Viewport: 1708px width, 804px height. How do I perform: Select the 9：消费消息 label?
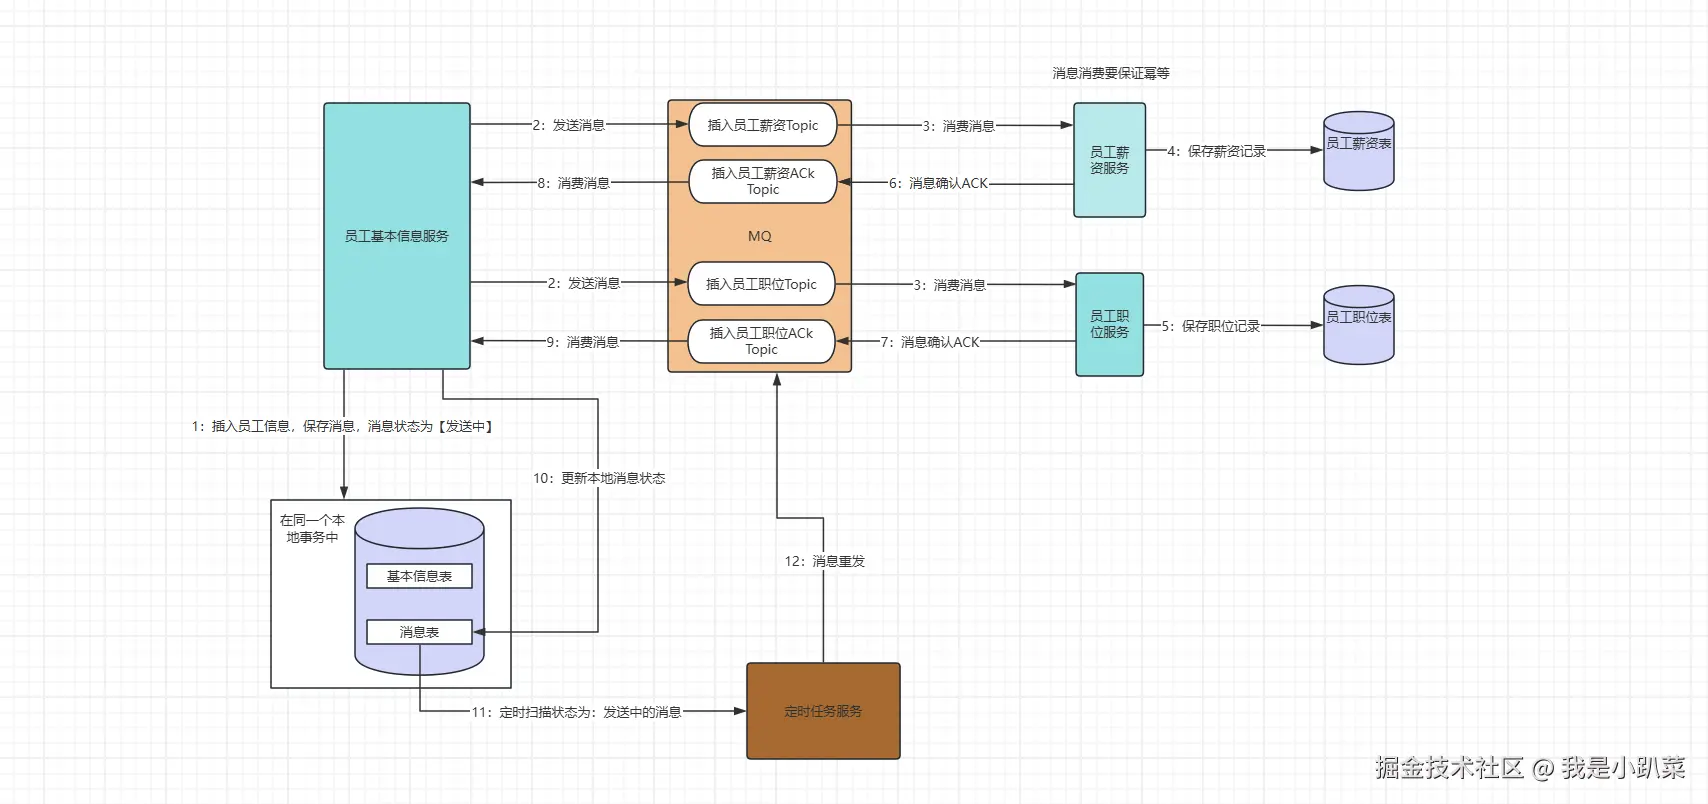point(582,342)
